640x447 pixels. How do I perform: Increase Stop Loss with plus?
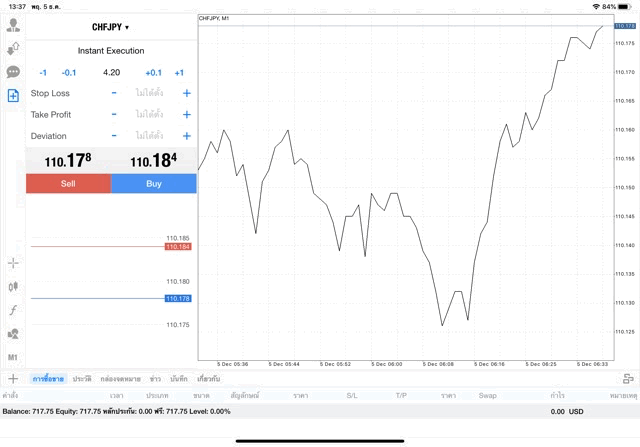click(186, 93)
